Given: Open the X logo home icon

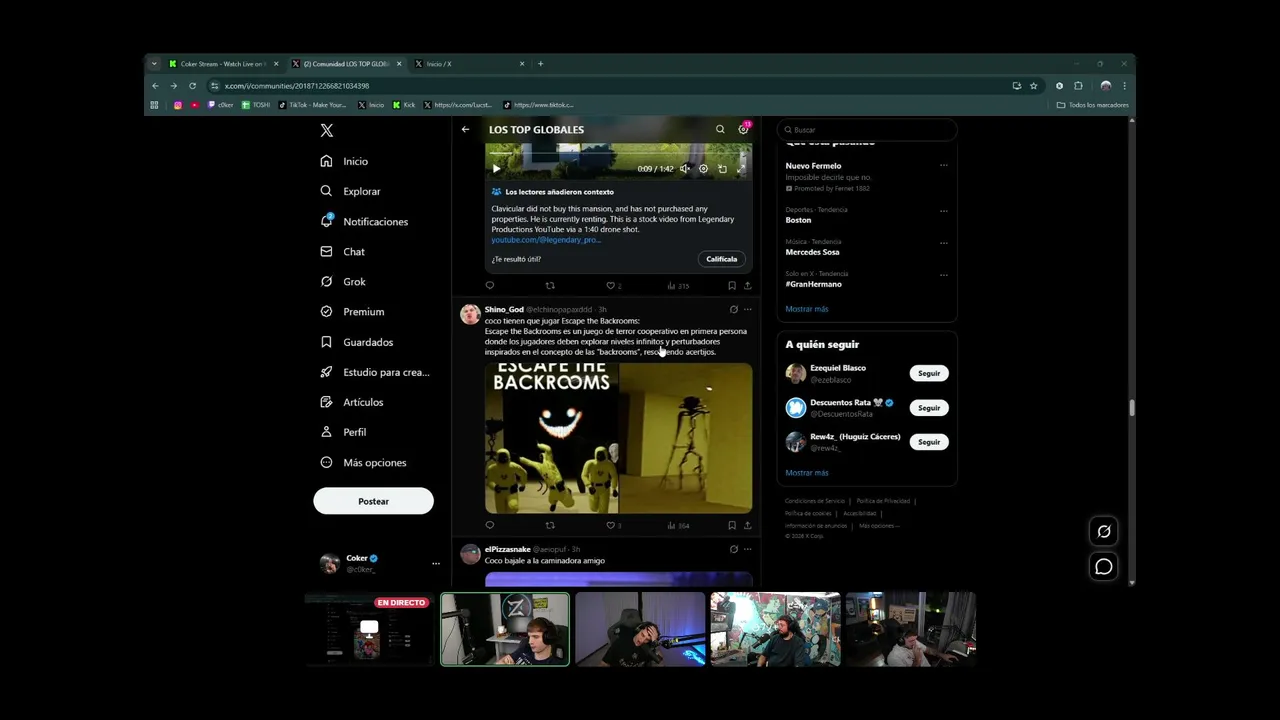Looking at the screenshot, I should click(x=326, y=131).
